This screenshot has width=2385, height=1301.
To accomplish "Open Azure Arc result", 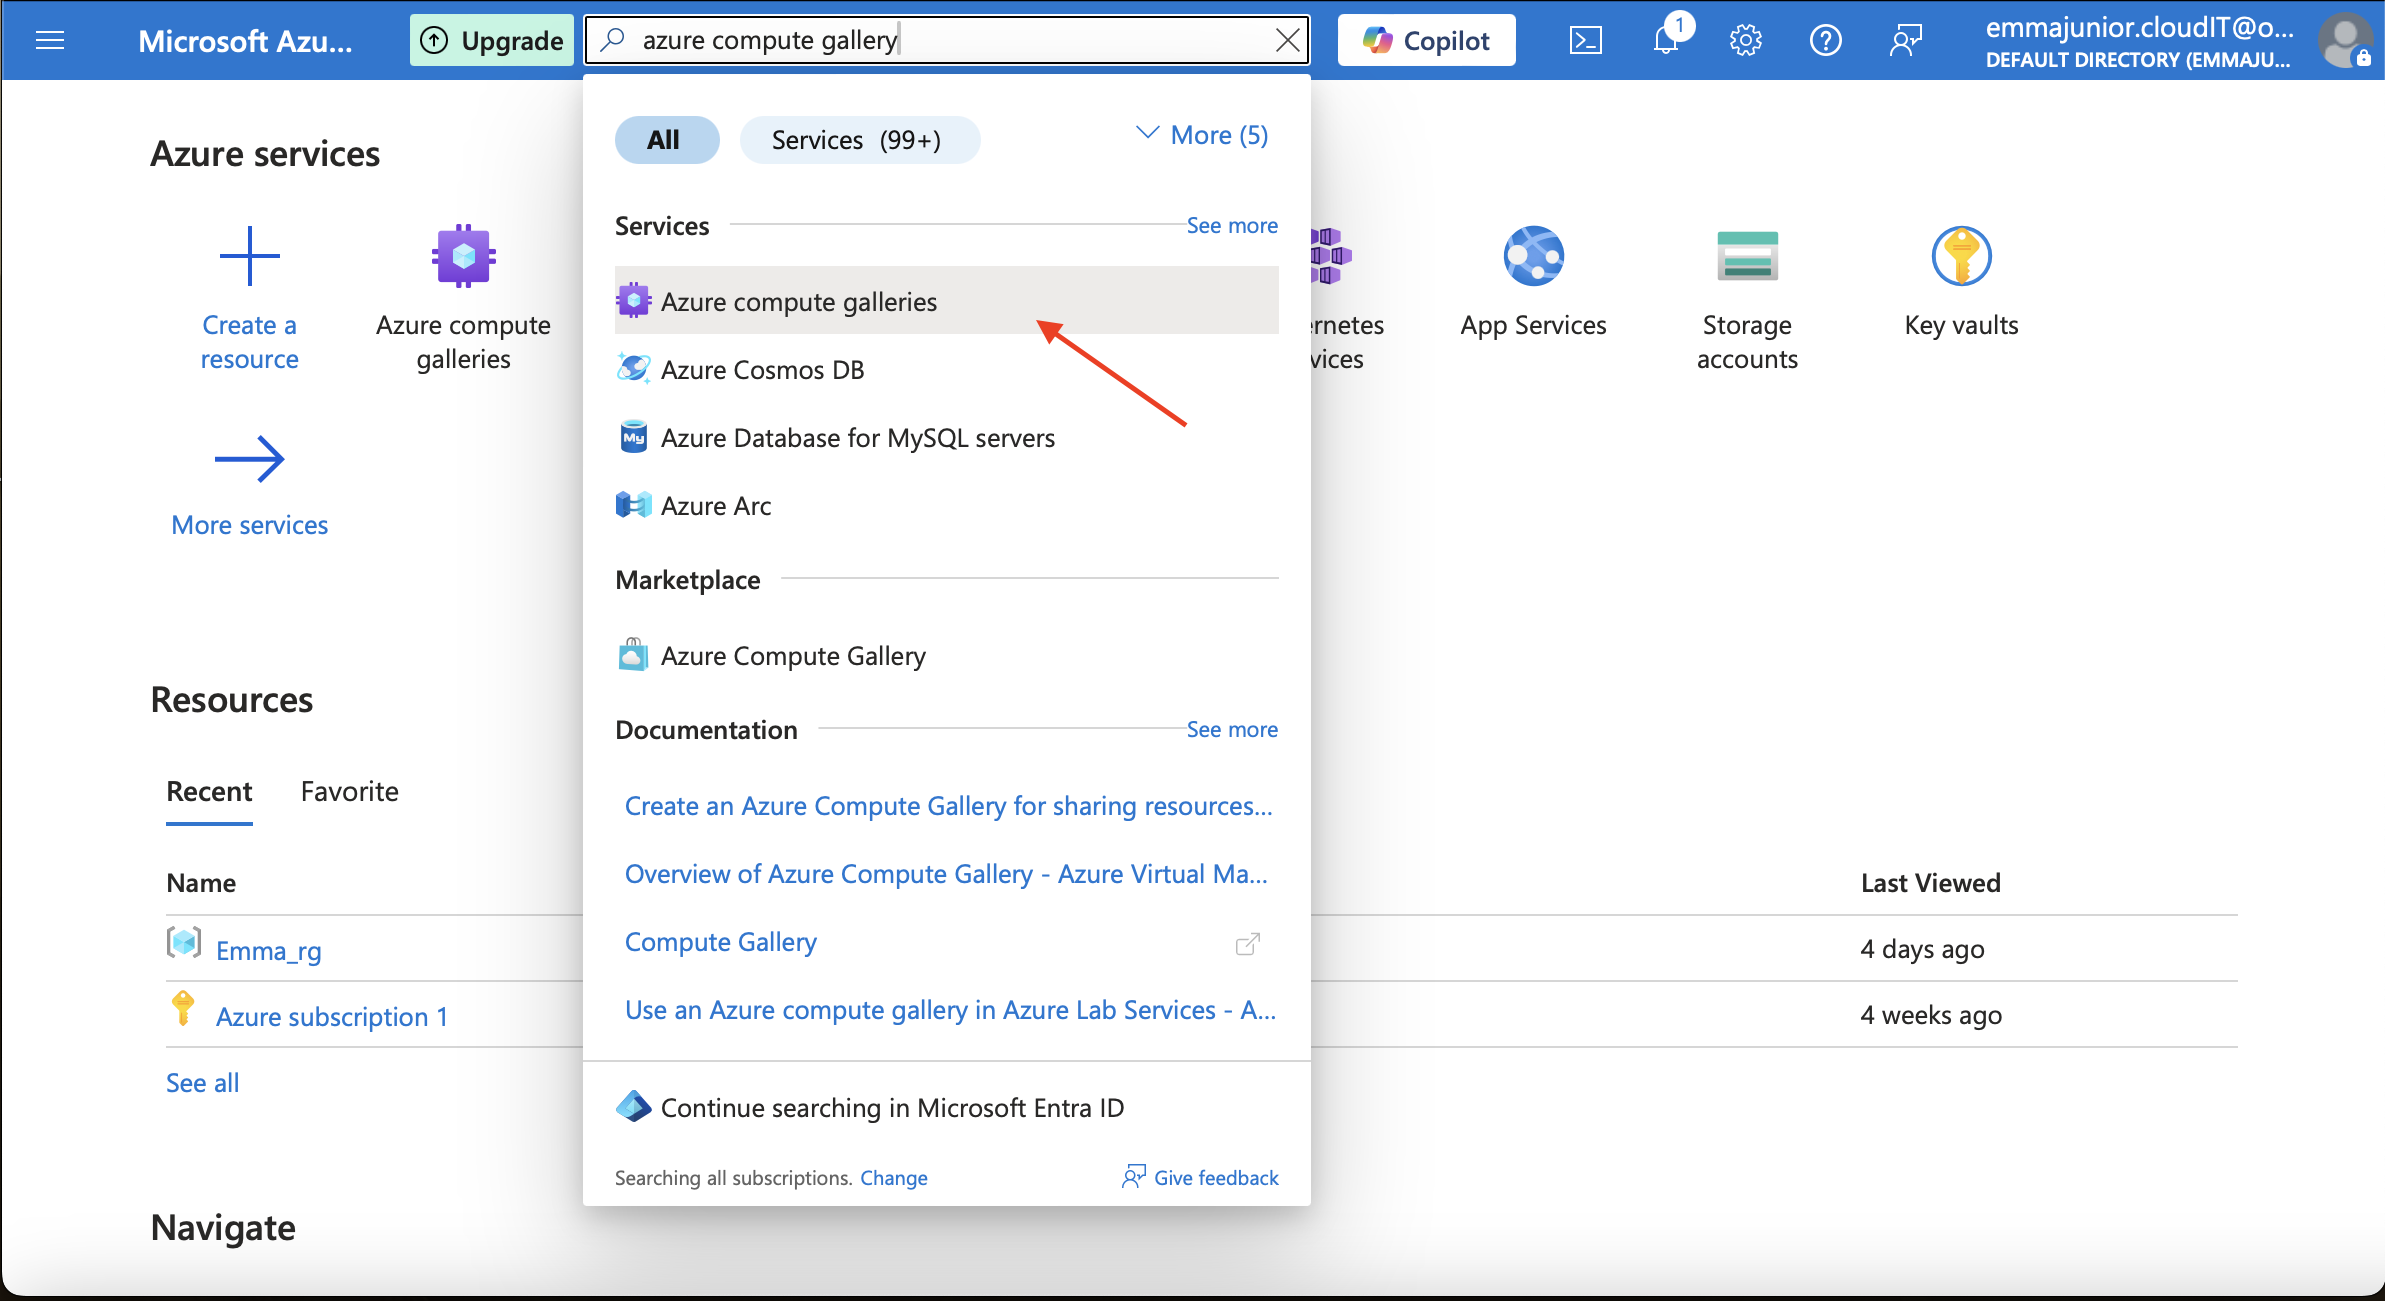I will 946,505.
